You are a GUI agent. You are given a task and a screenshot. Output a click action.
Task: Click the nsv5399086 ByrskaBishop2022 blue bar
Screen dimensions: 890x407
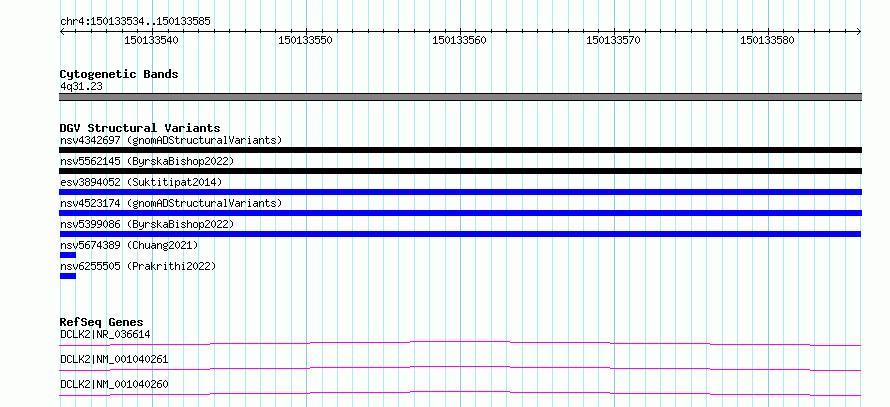coord(460,234)
